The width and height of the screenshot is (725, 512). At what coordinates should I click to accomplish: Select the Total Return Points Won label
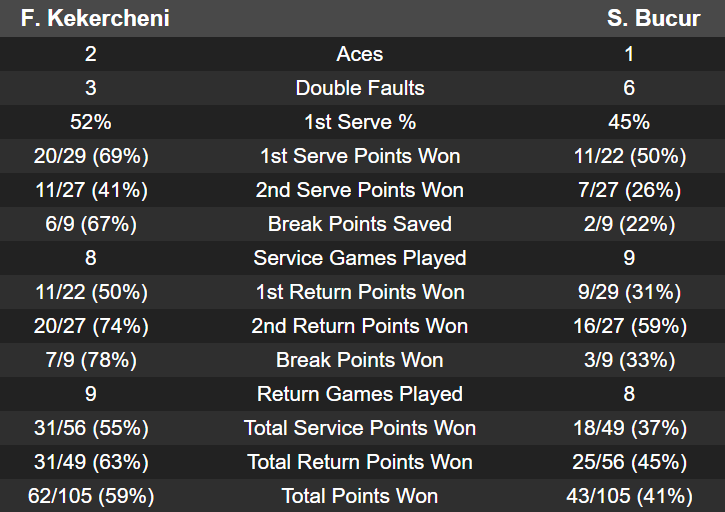coord(360,462)
